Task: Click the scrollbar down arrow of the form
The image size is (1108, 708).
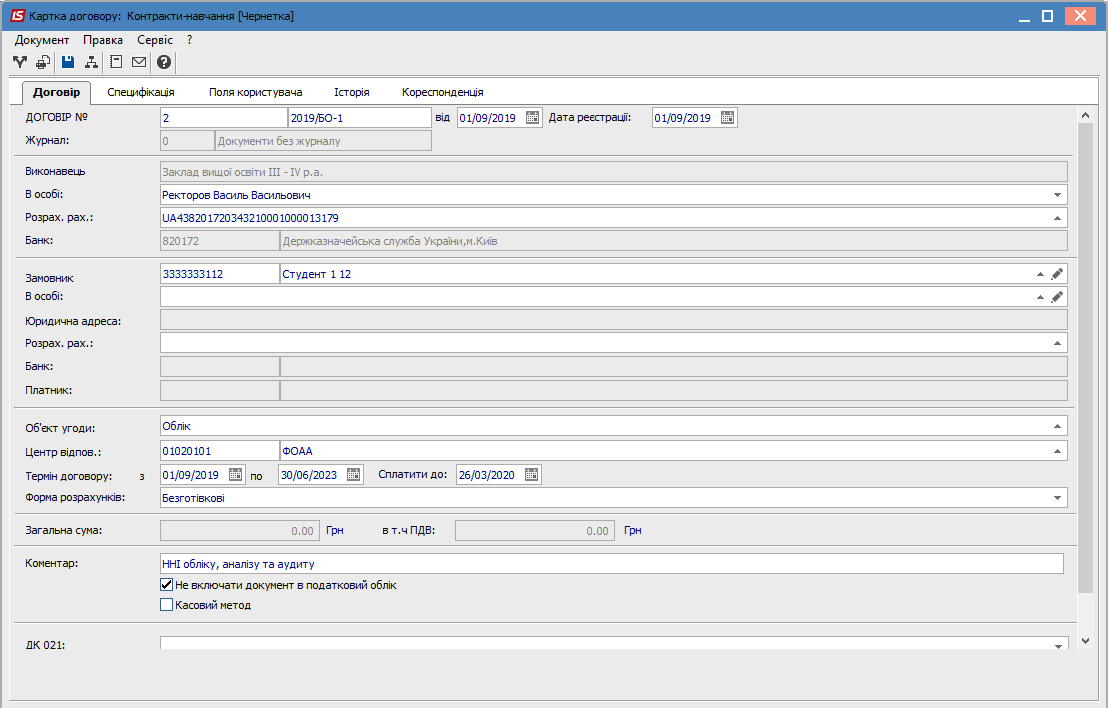Action: [x=1086, y=641]
